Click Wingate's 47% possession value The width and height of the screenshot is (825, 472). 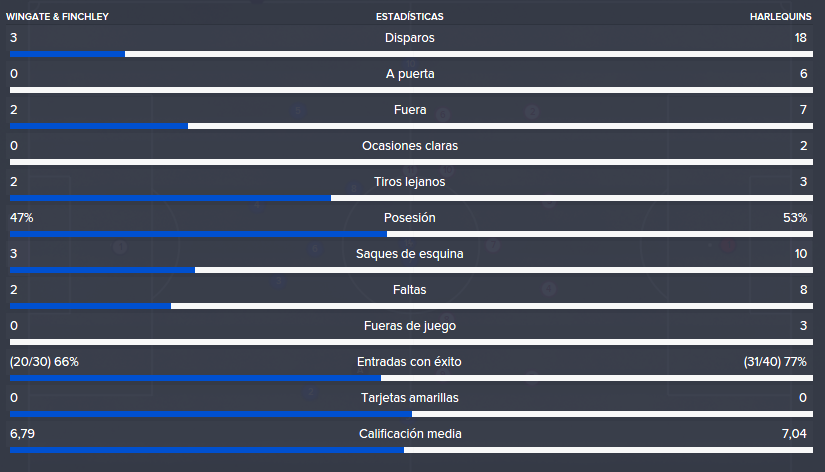tap(22, 218)
